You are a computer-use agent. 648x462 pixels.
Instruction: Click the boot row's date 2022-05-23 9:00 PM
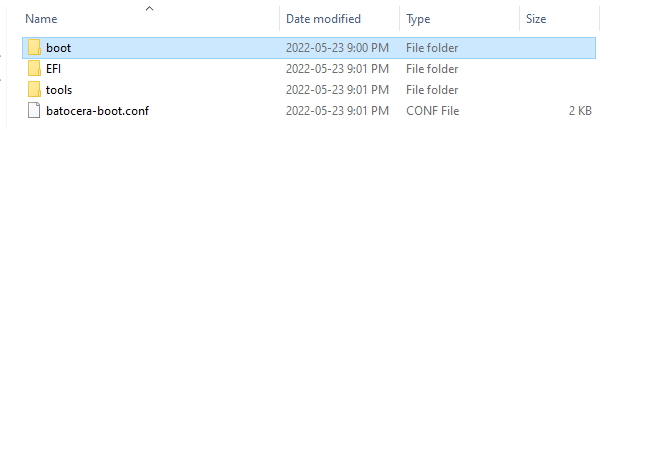[337, 48]
